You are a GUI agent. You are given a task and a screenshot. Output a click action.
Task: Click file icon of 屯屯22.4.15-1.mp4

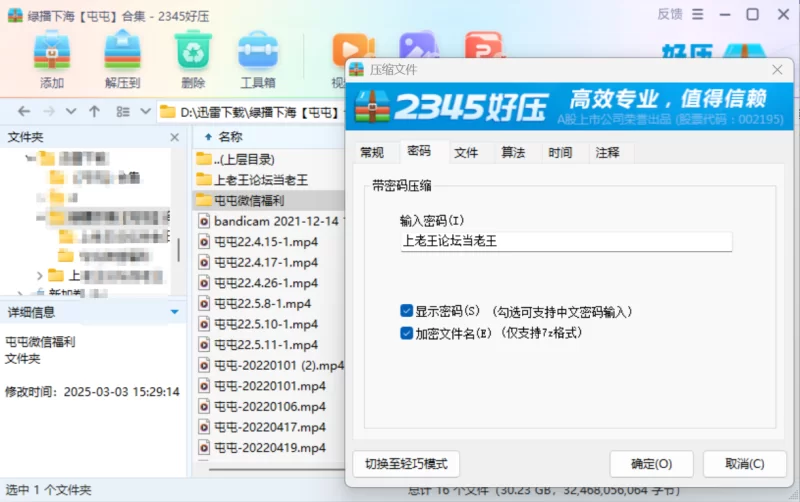204,241
